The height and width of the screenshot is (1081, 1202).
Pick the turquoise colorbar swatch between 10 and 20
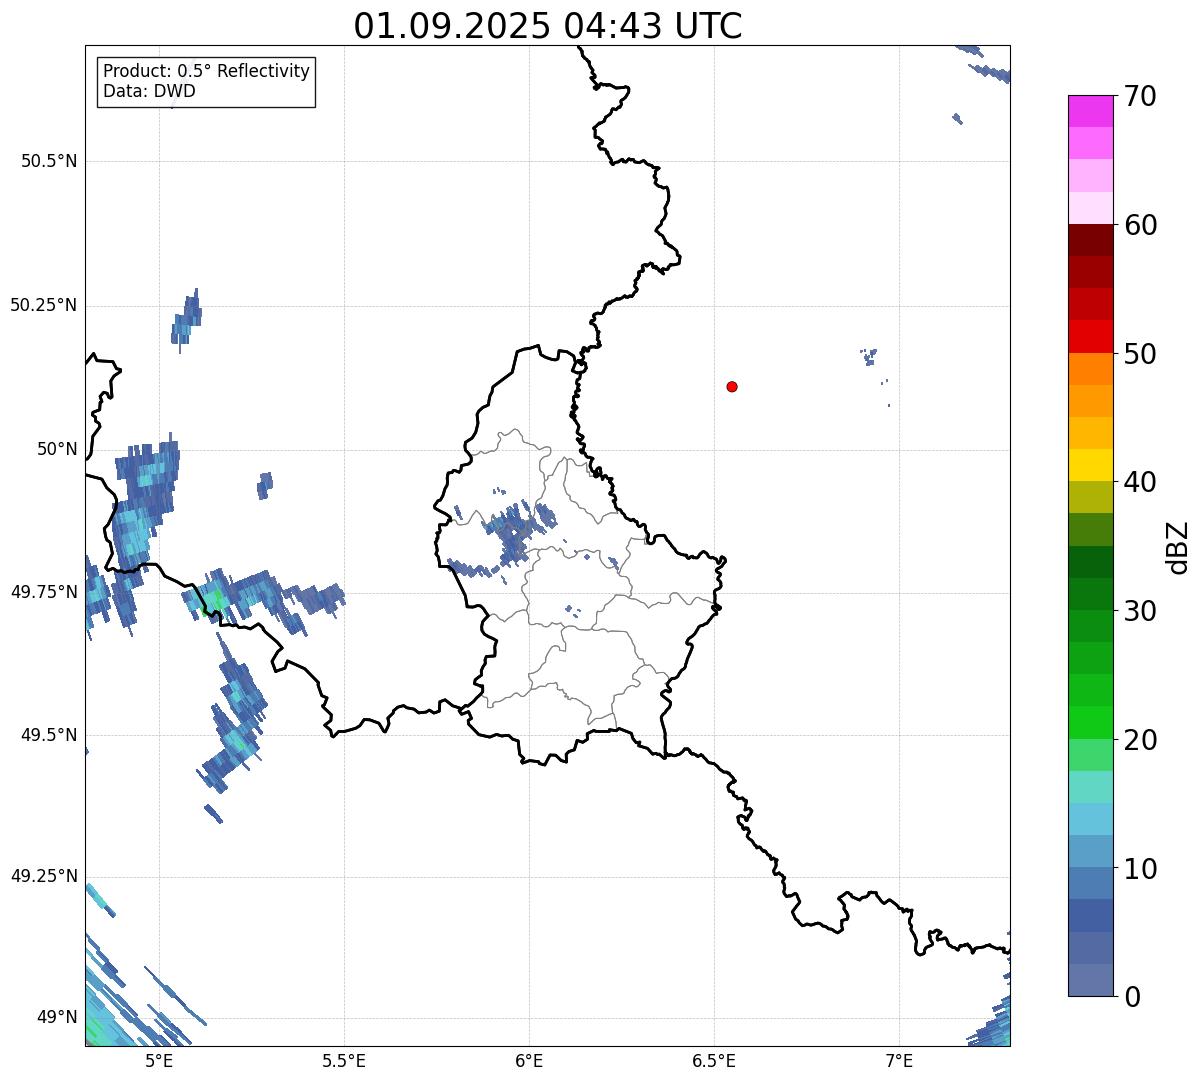coord(1090,787)
